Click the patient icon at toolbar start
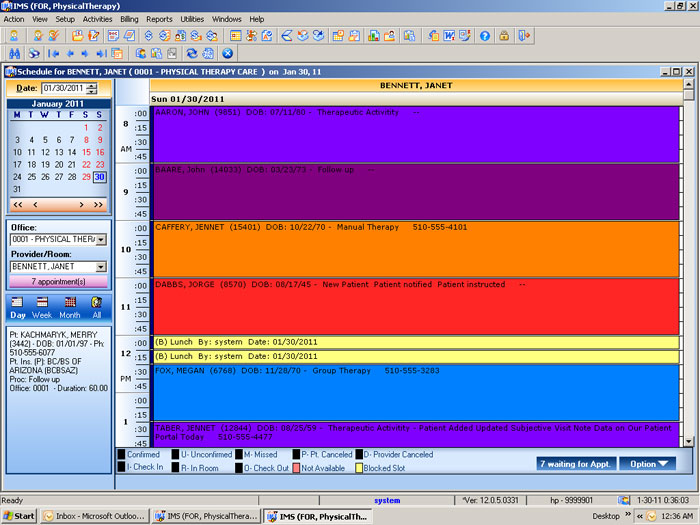Viewport: 700px width, 525px height. 14,36
